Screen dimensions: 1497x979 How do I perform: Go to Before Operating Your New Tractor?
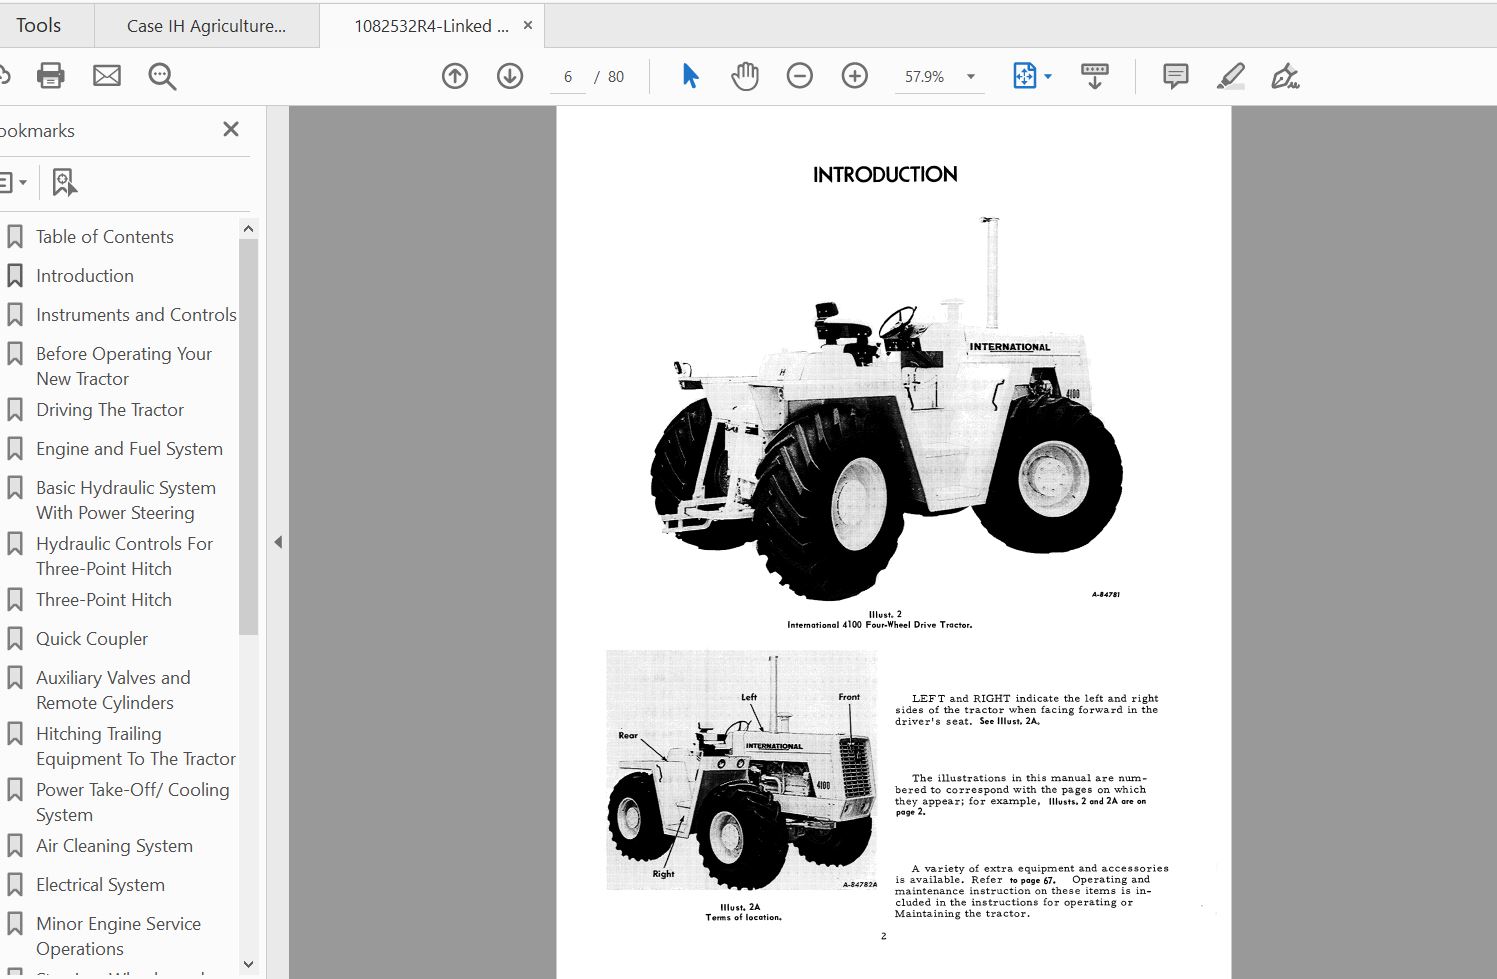[x=124, y=366]
